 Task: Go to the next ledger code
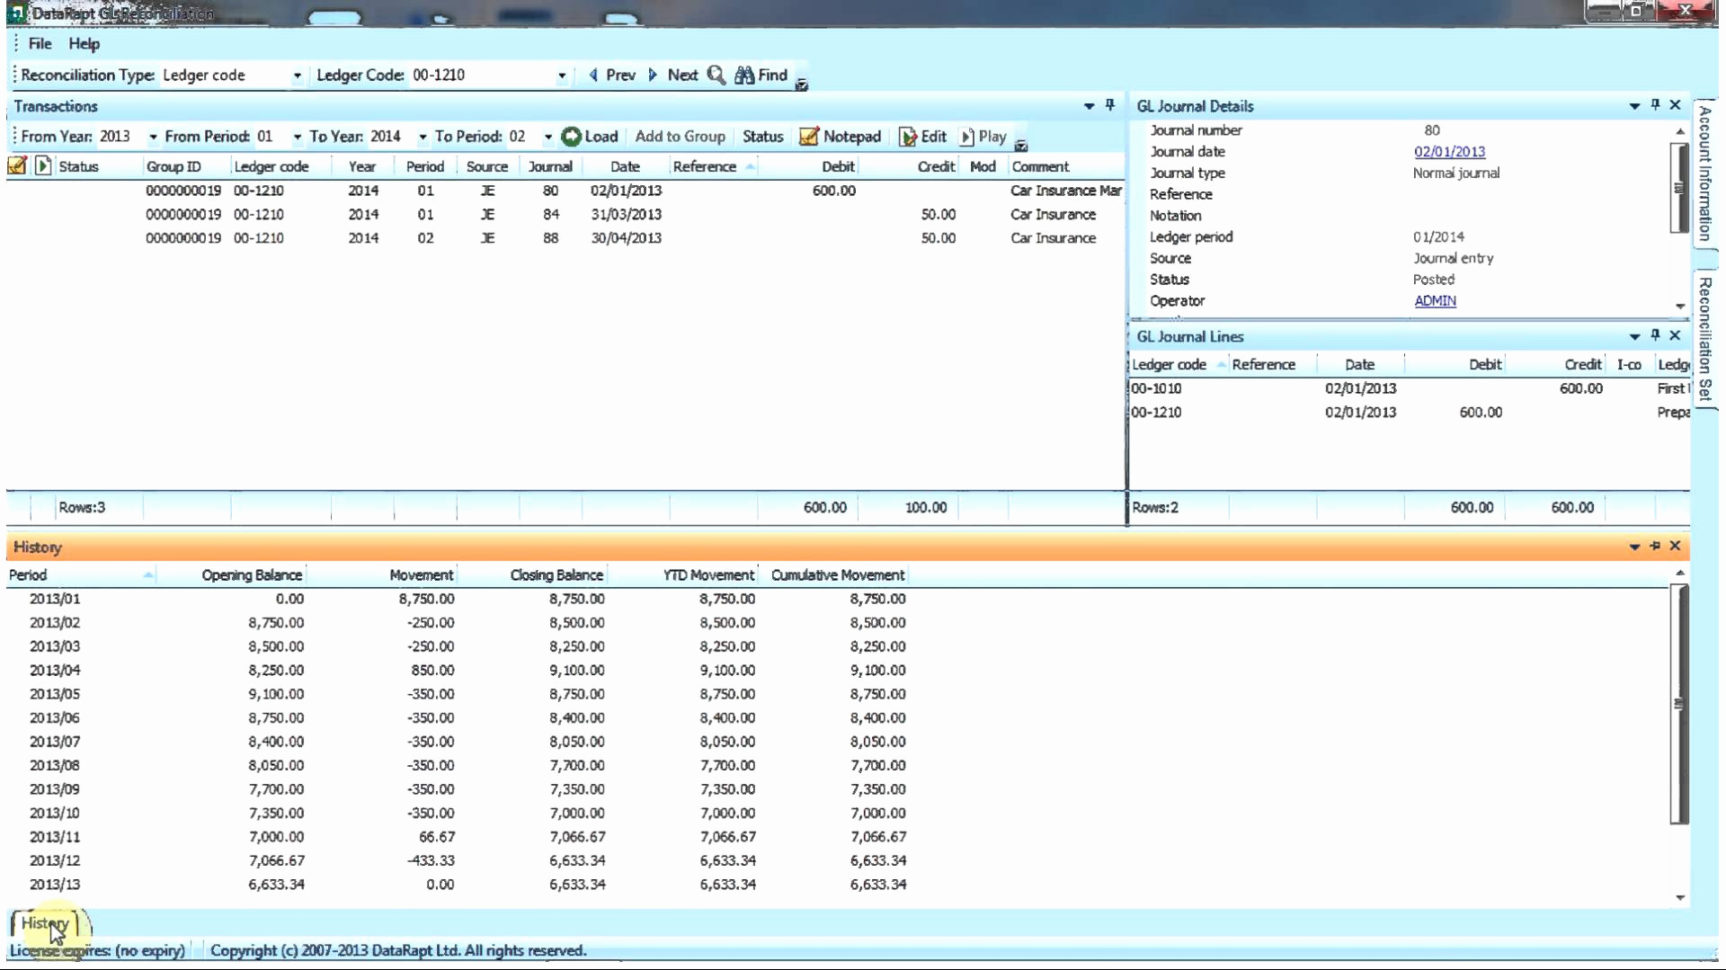[673, 75]
